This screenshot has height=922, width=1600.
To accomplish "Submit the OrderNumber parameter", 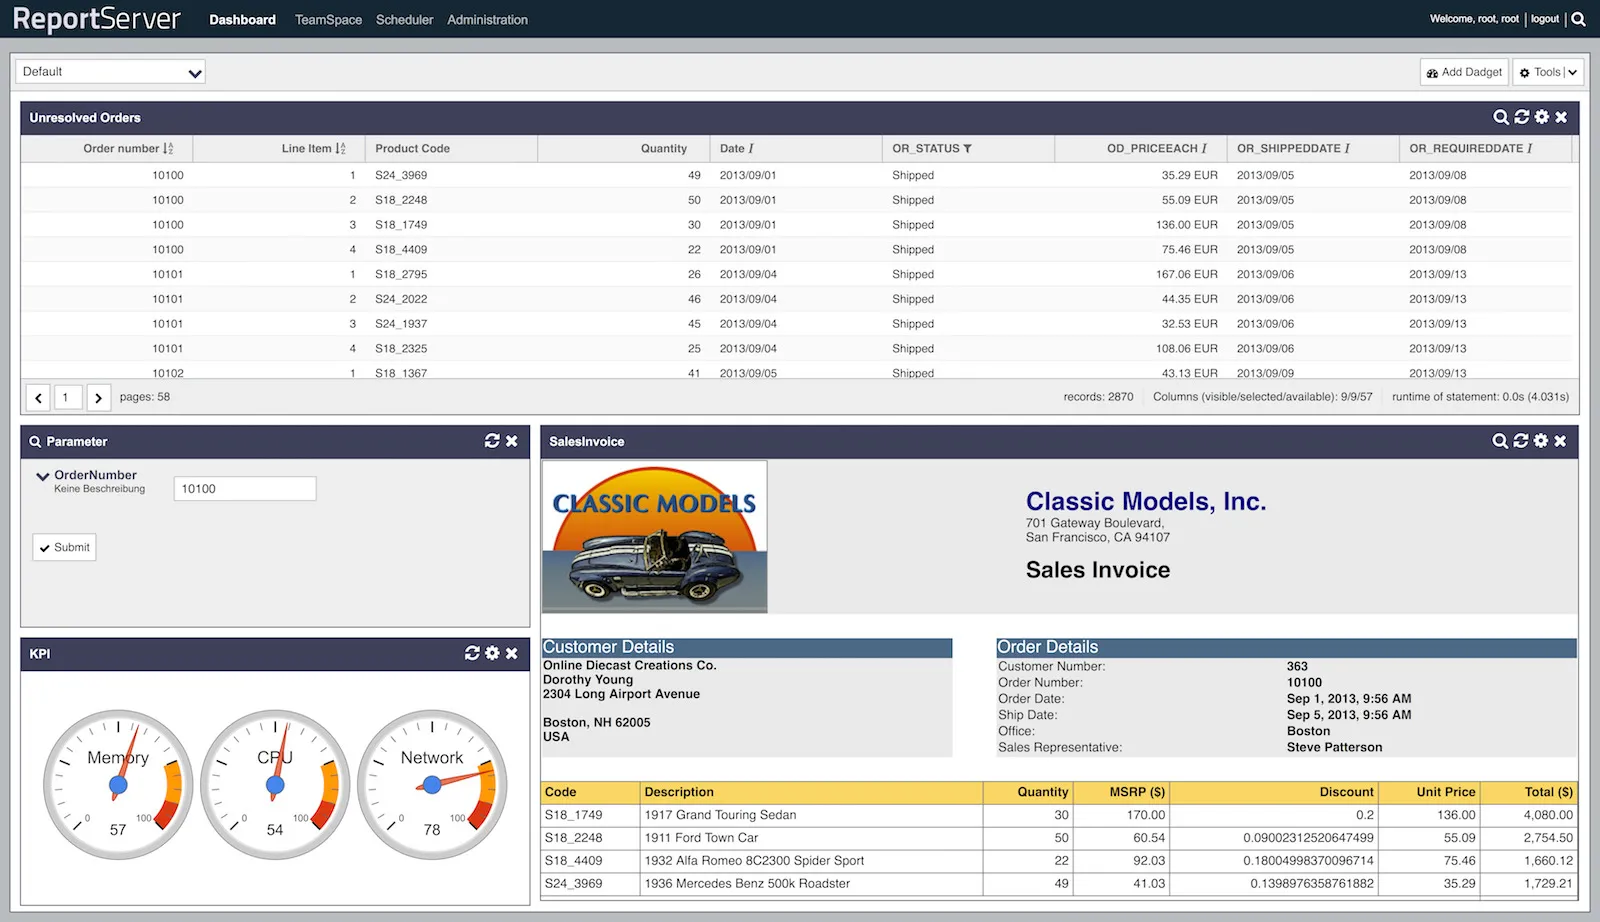I will pyautogui.click(x=63, y=547).
